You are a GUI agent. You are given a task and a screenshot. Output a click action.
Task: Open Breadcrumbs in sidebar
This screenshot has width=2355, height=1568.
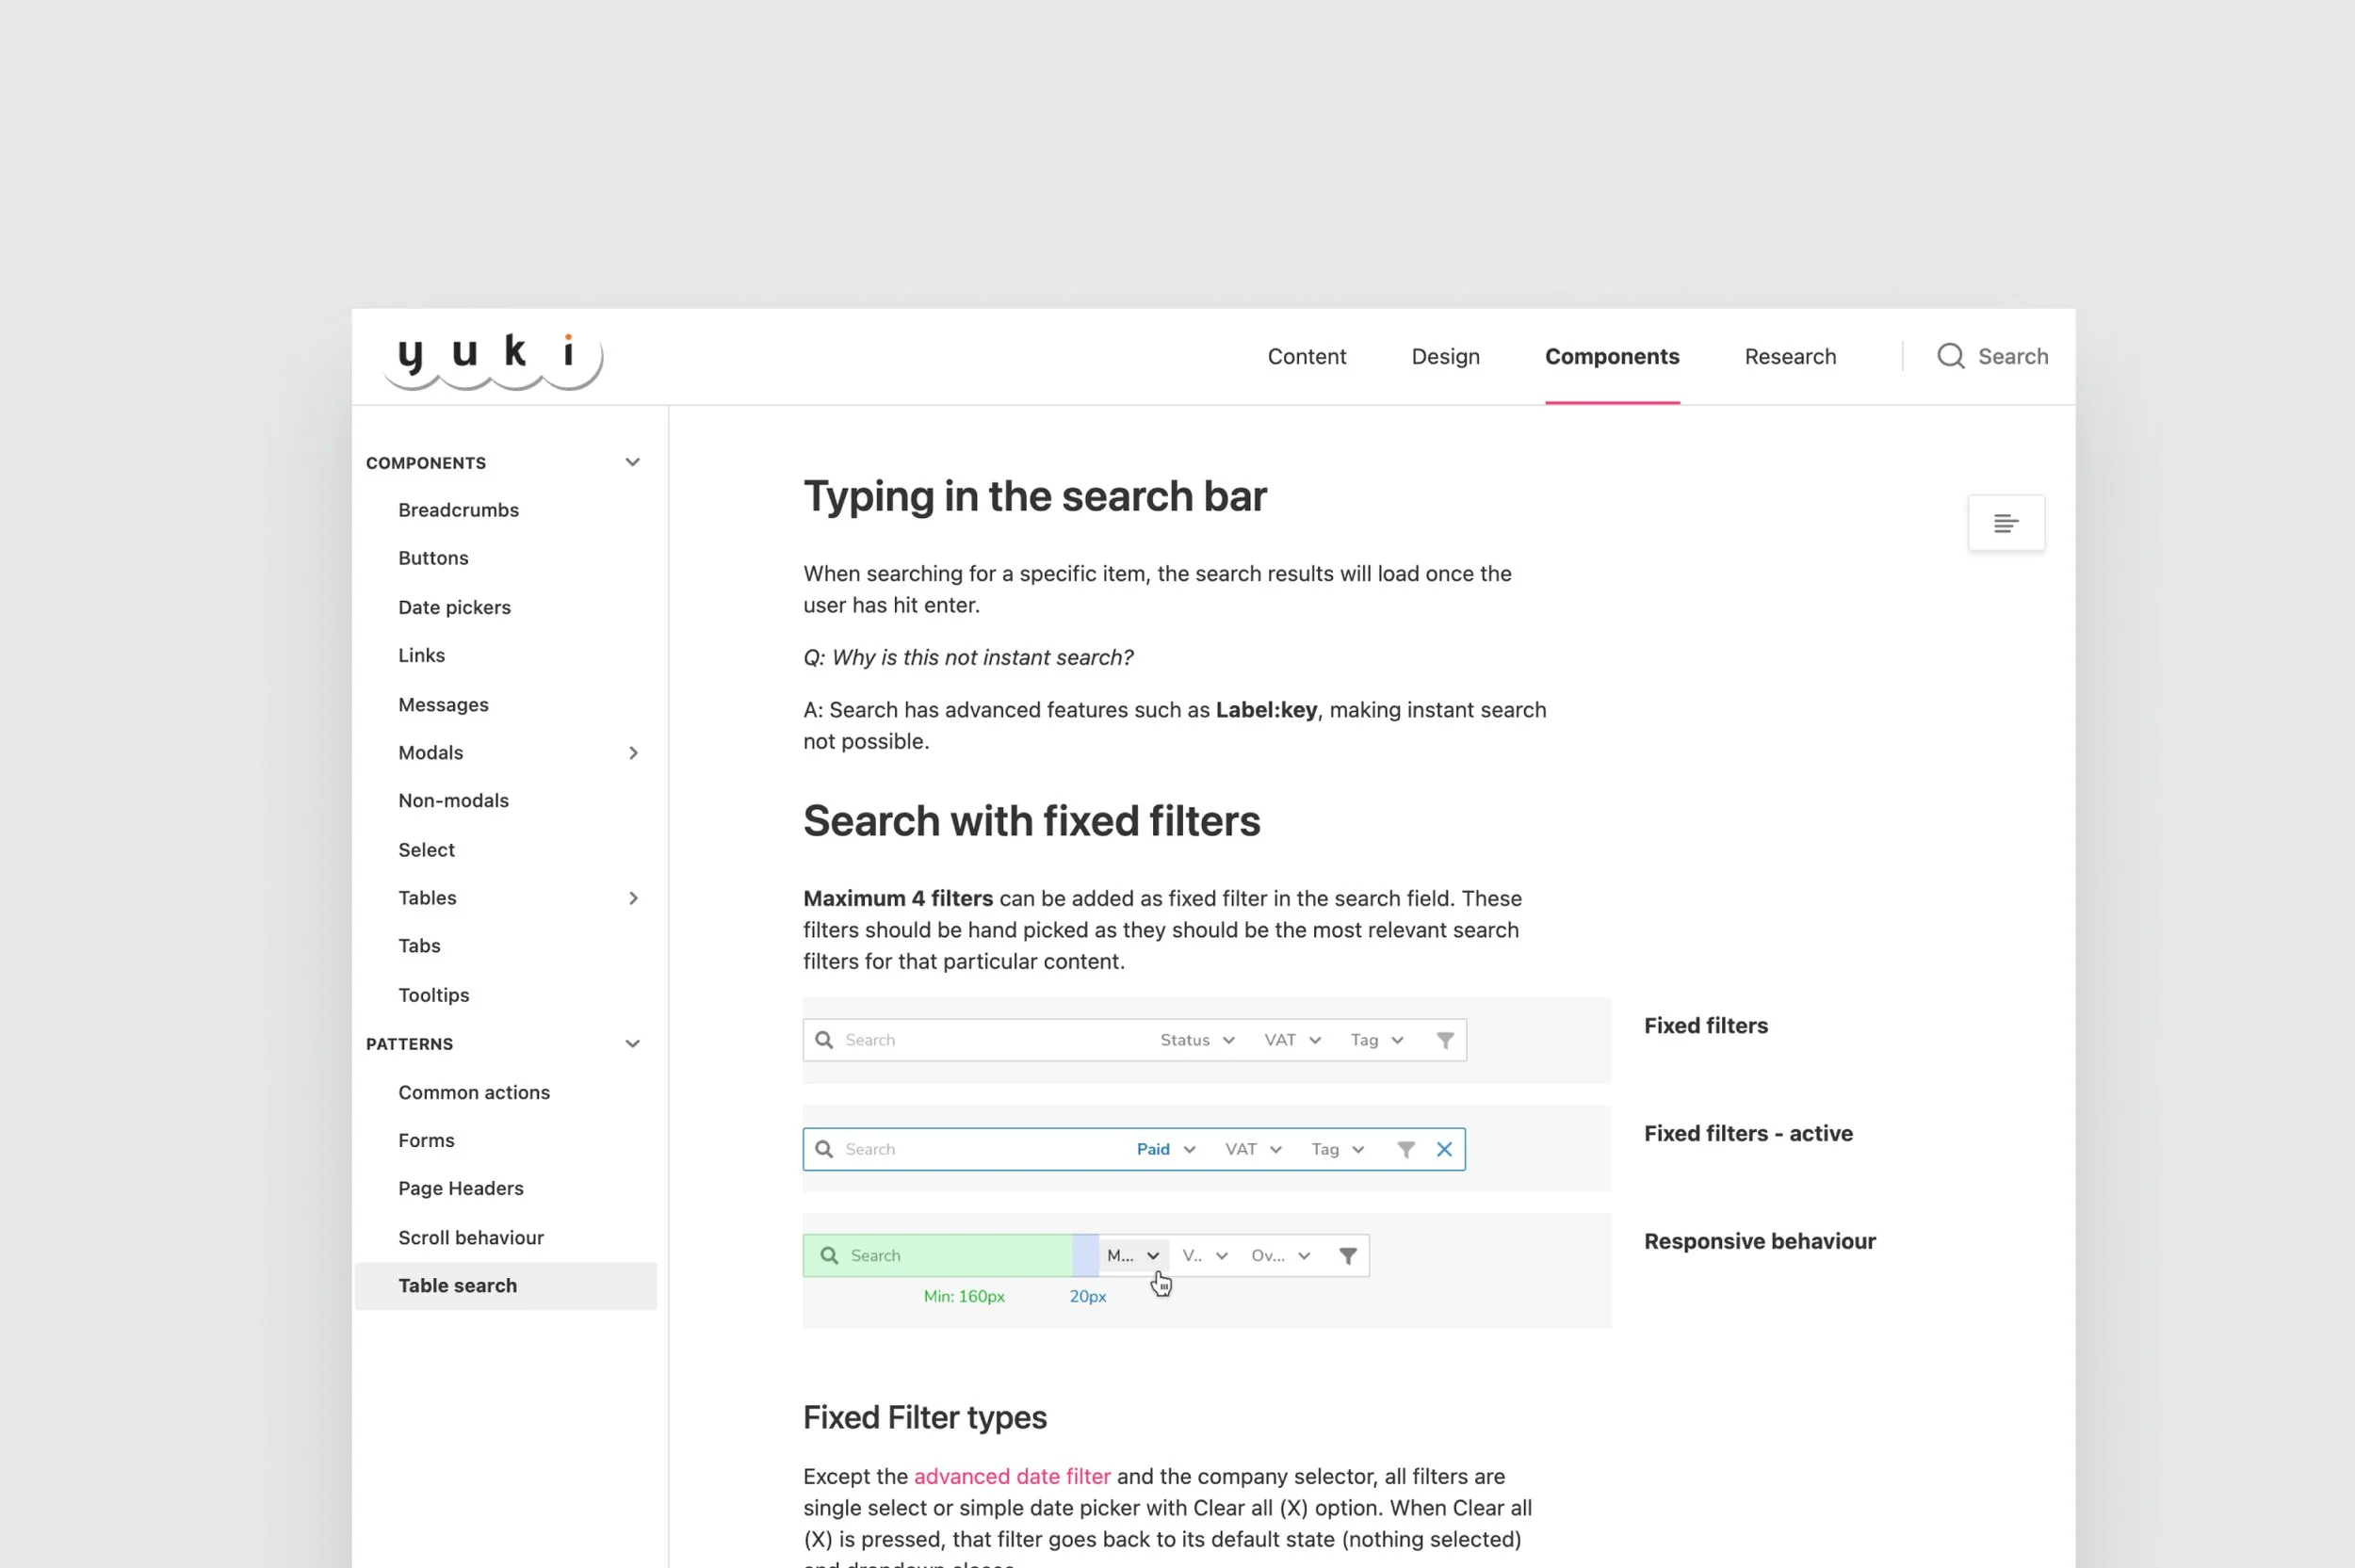click(458, 510)
